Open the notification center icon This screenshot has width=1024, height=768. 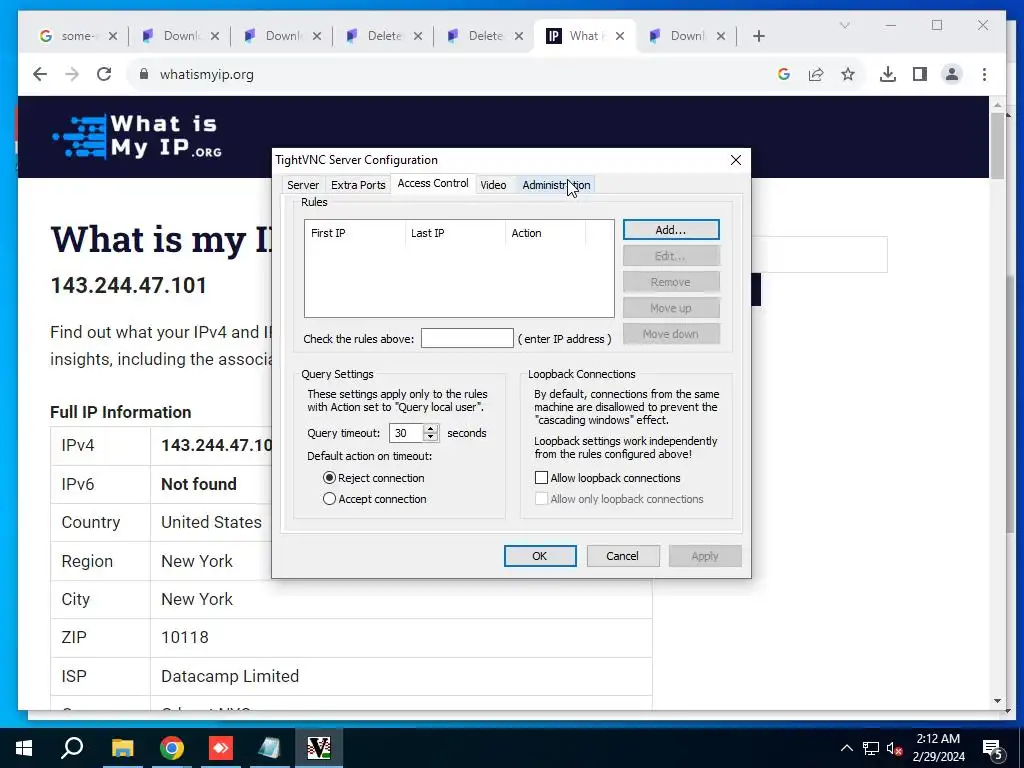click(x=993, y=748)
